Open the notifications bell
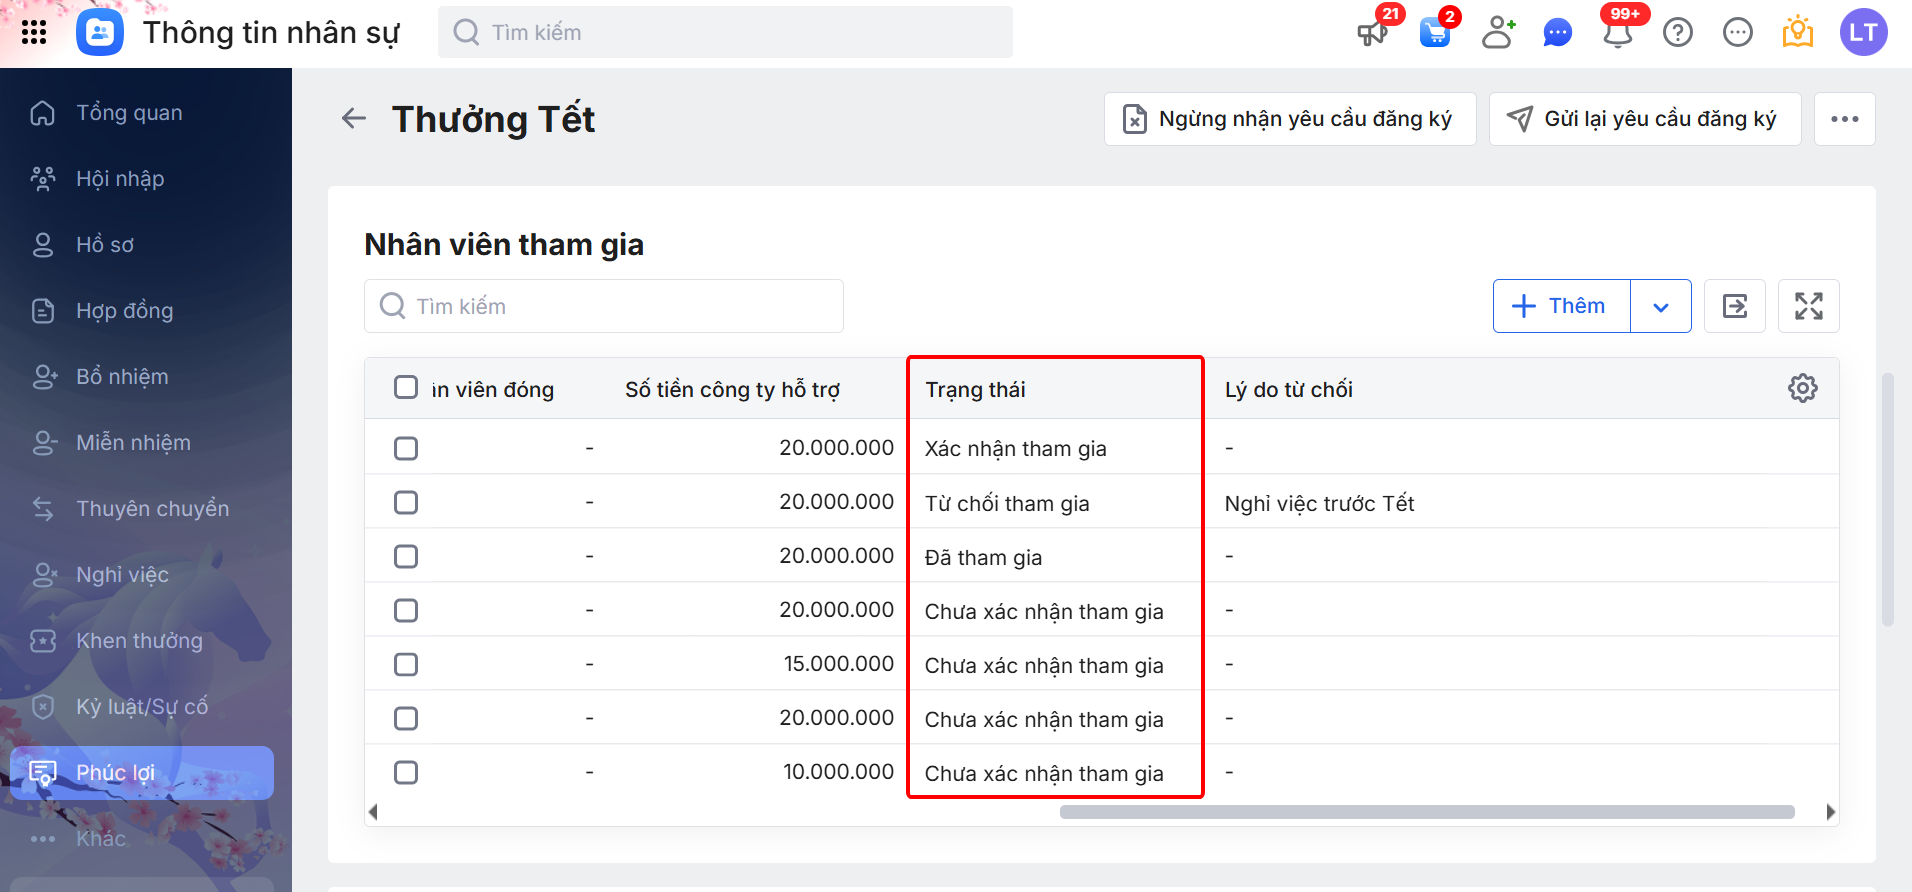This screenshot has width=1912, height=892. (x=1617, y=33)
